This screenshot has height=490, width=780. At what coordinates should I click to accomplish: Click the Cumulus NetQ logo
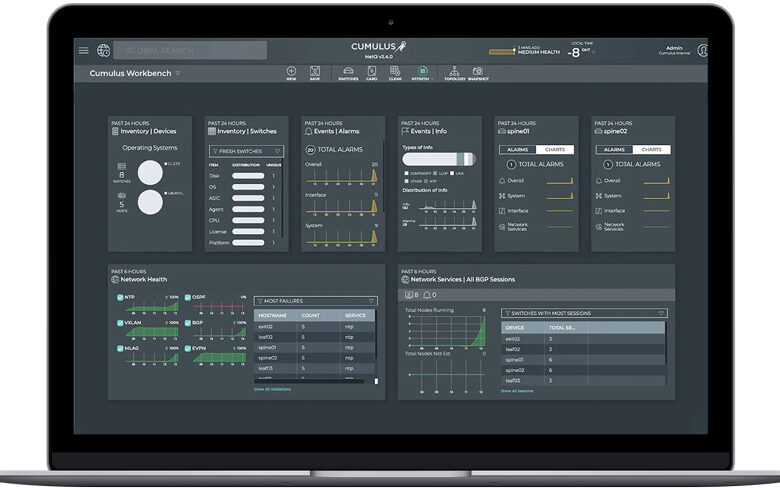379,49
